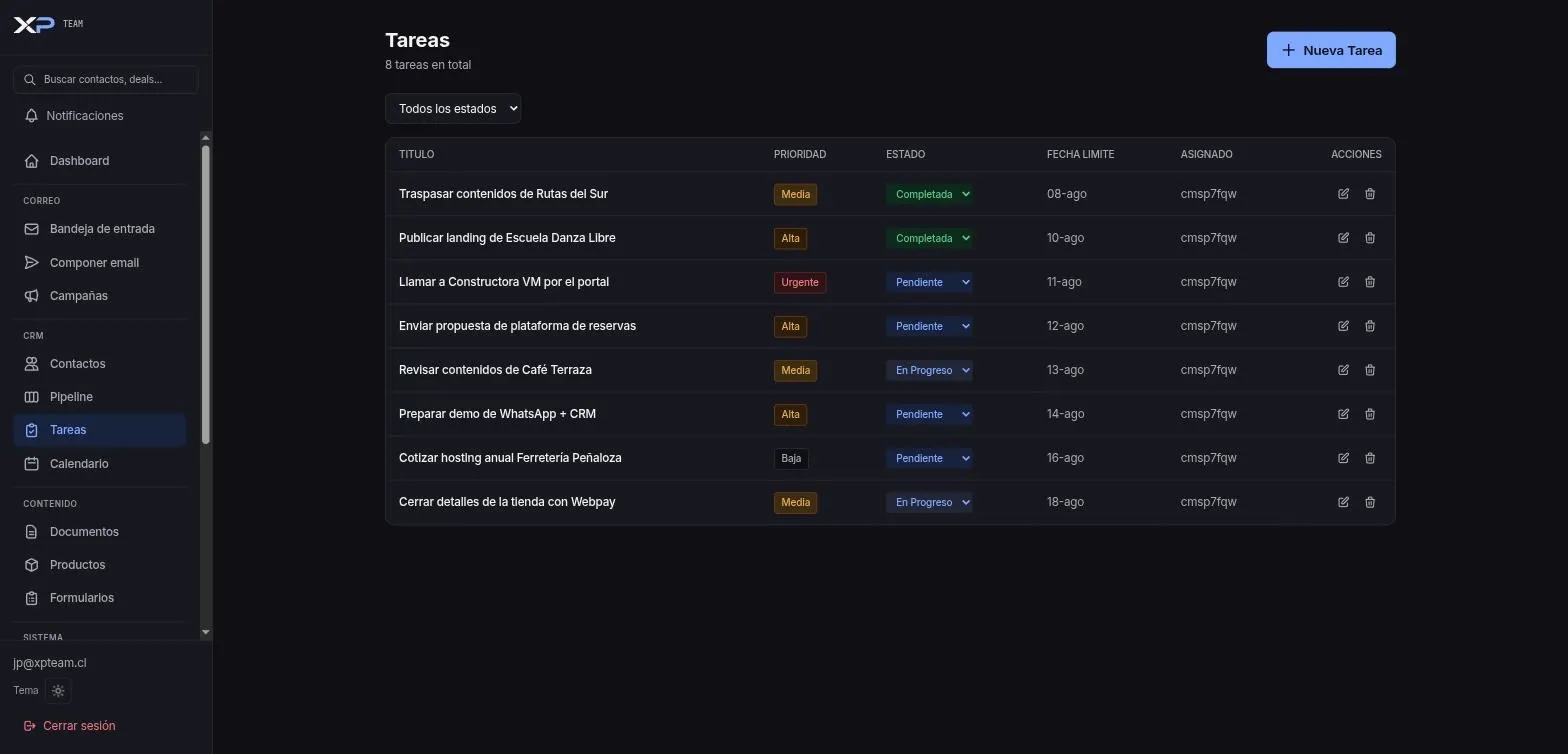Open Documentos in the sidebar
Image resolution: width=1568 pixels, height=754 pixels.
[100, 532]
